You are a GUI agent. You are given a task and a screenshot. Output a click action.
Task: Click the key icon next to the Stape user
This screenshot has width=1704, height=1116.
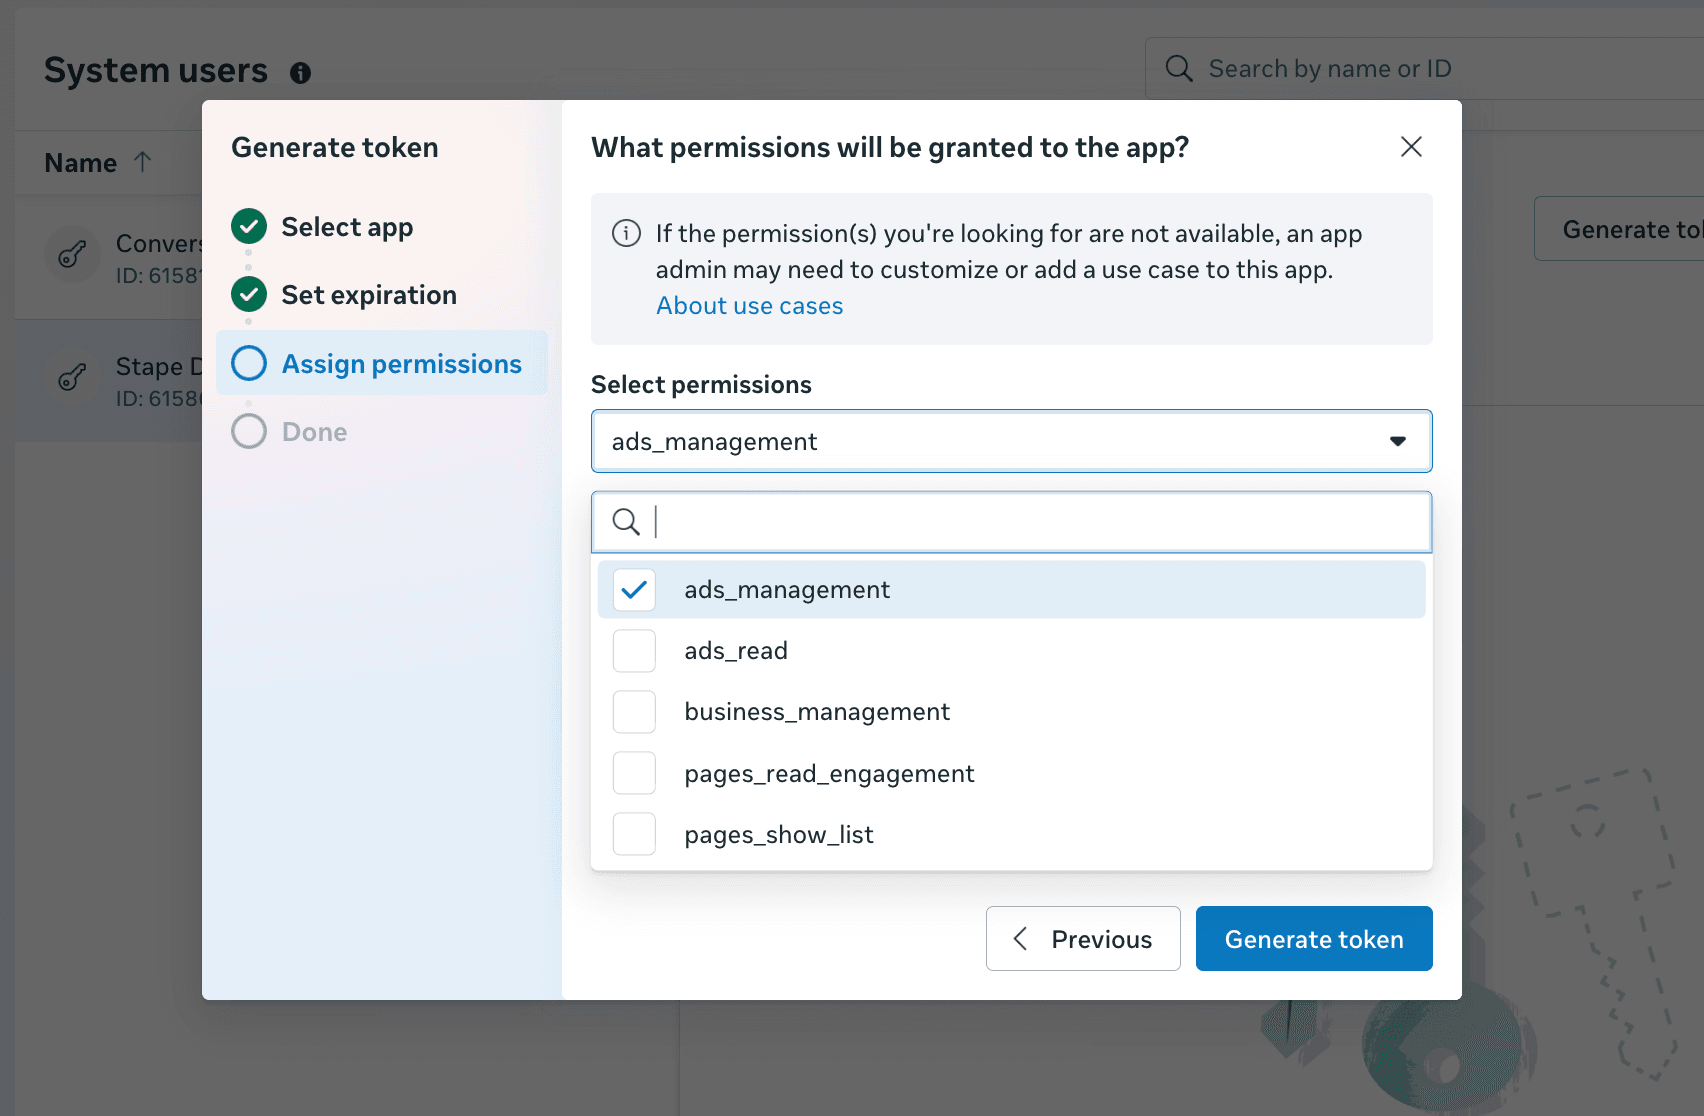[x=71, y=377]
